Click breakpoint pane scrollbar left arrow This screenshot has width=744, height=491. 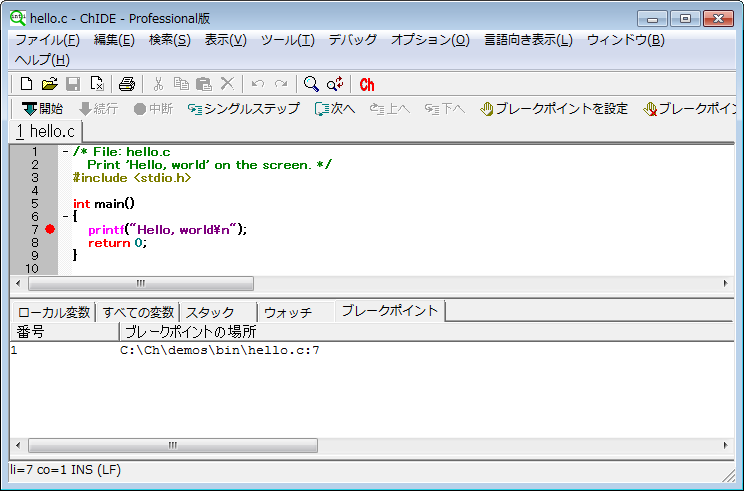(18, 445)
